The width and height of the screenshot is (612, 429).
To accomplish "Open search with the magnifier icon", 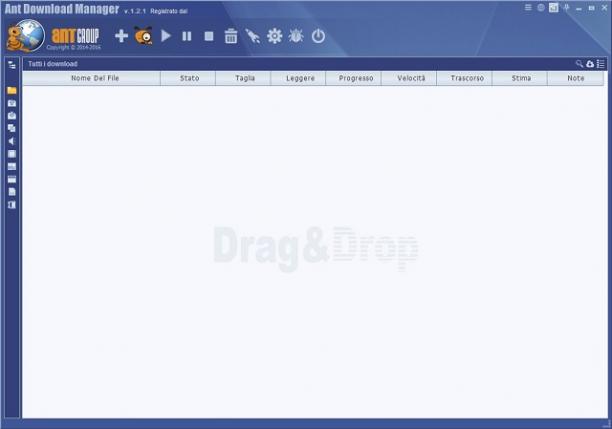I will (579, 64).
